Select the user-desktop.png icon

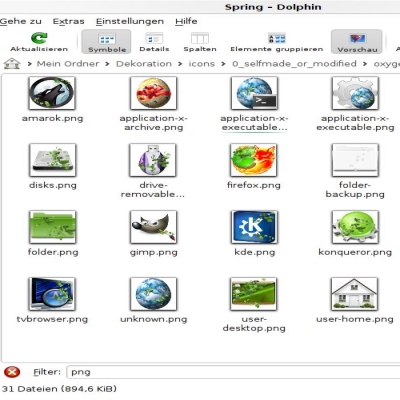tap(254, 294)
